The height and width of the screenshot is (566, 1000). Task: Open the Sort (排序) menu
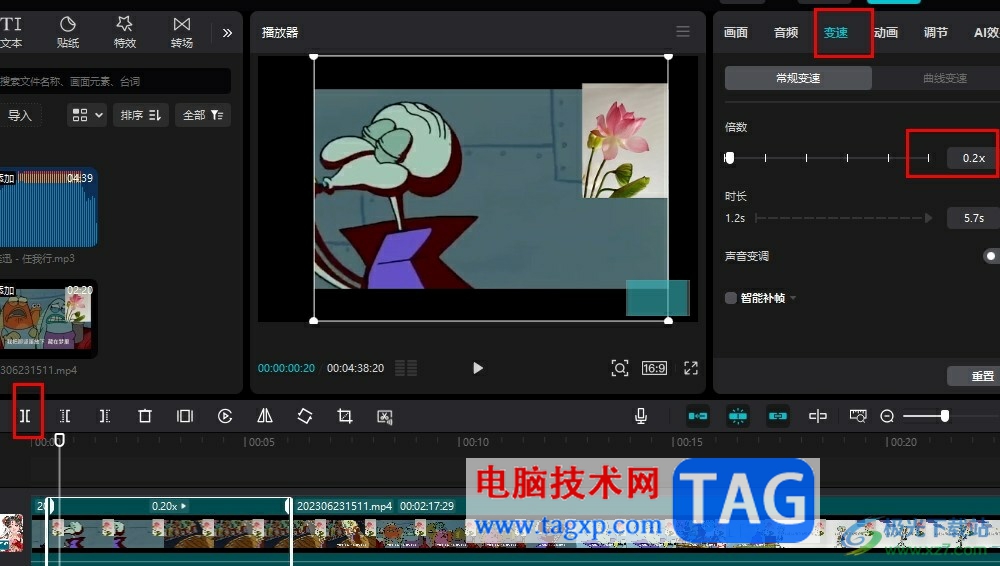(141, 115)
